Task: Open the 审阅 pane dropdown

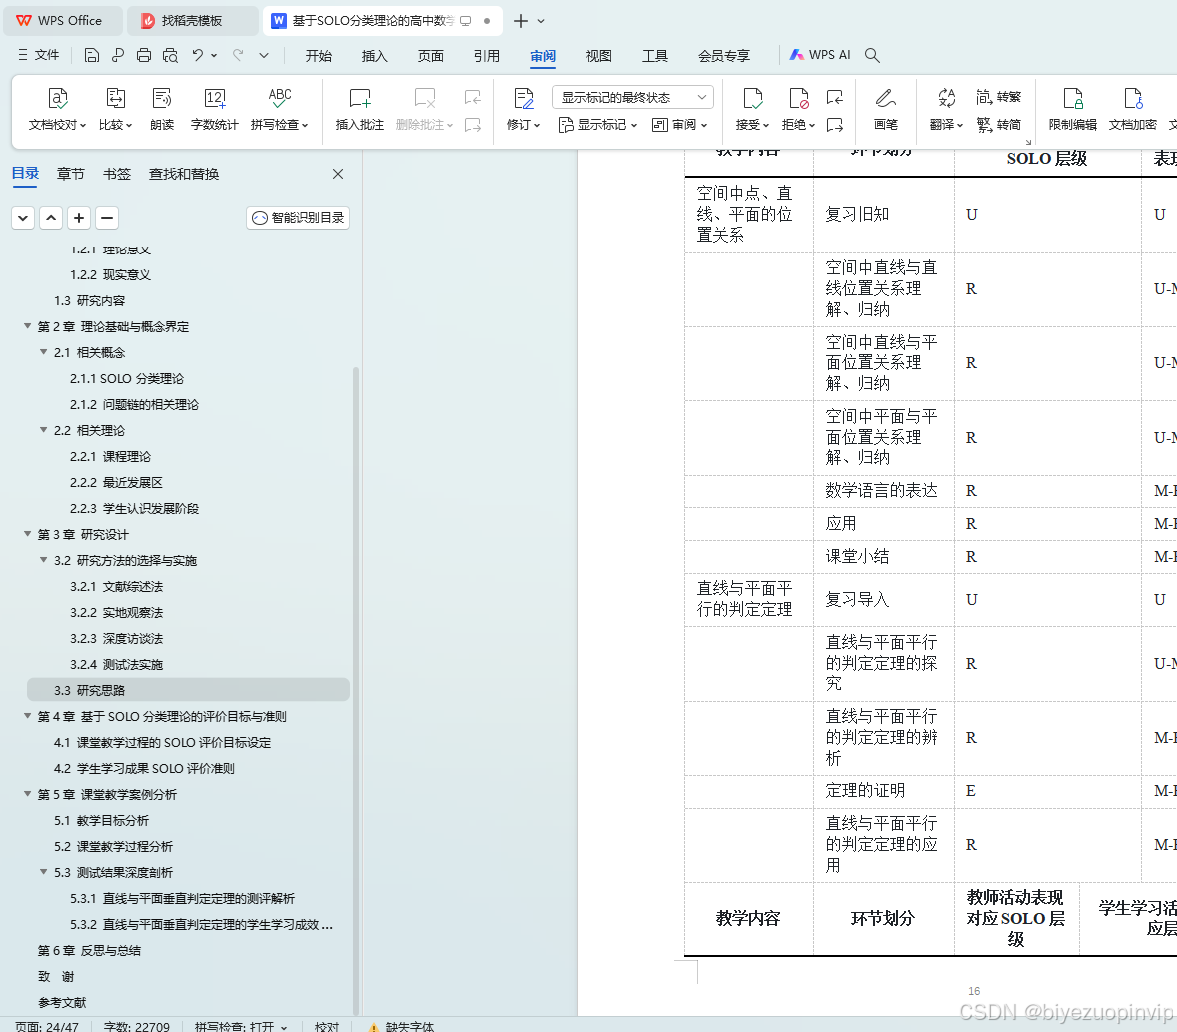Action: [679, 125]
